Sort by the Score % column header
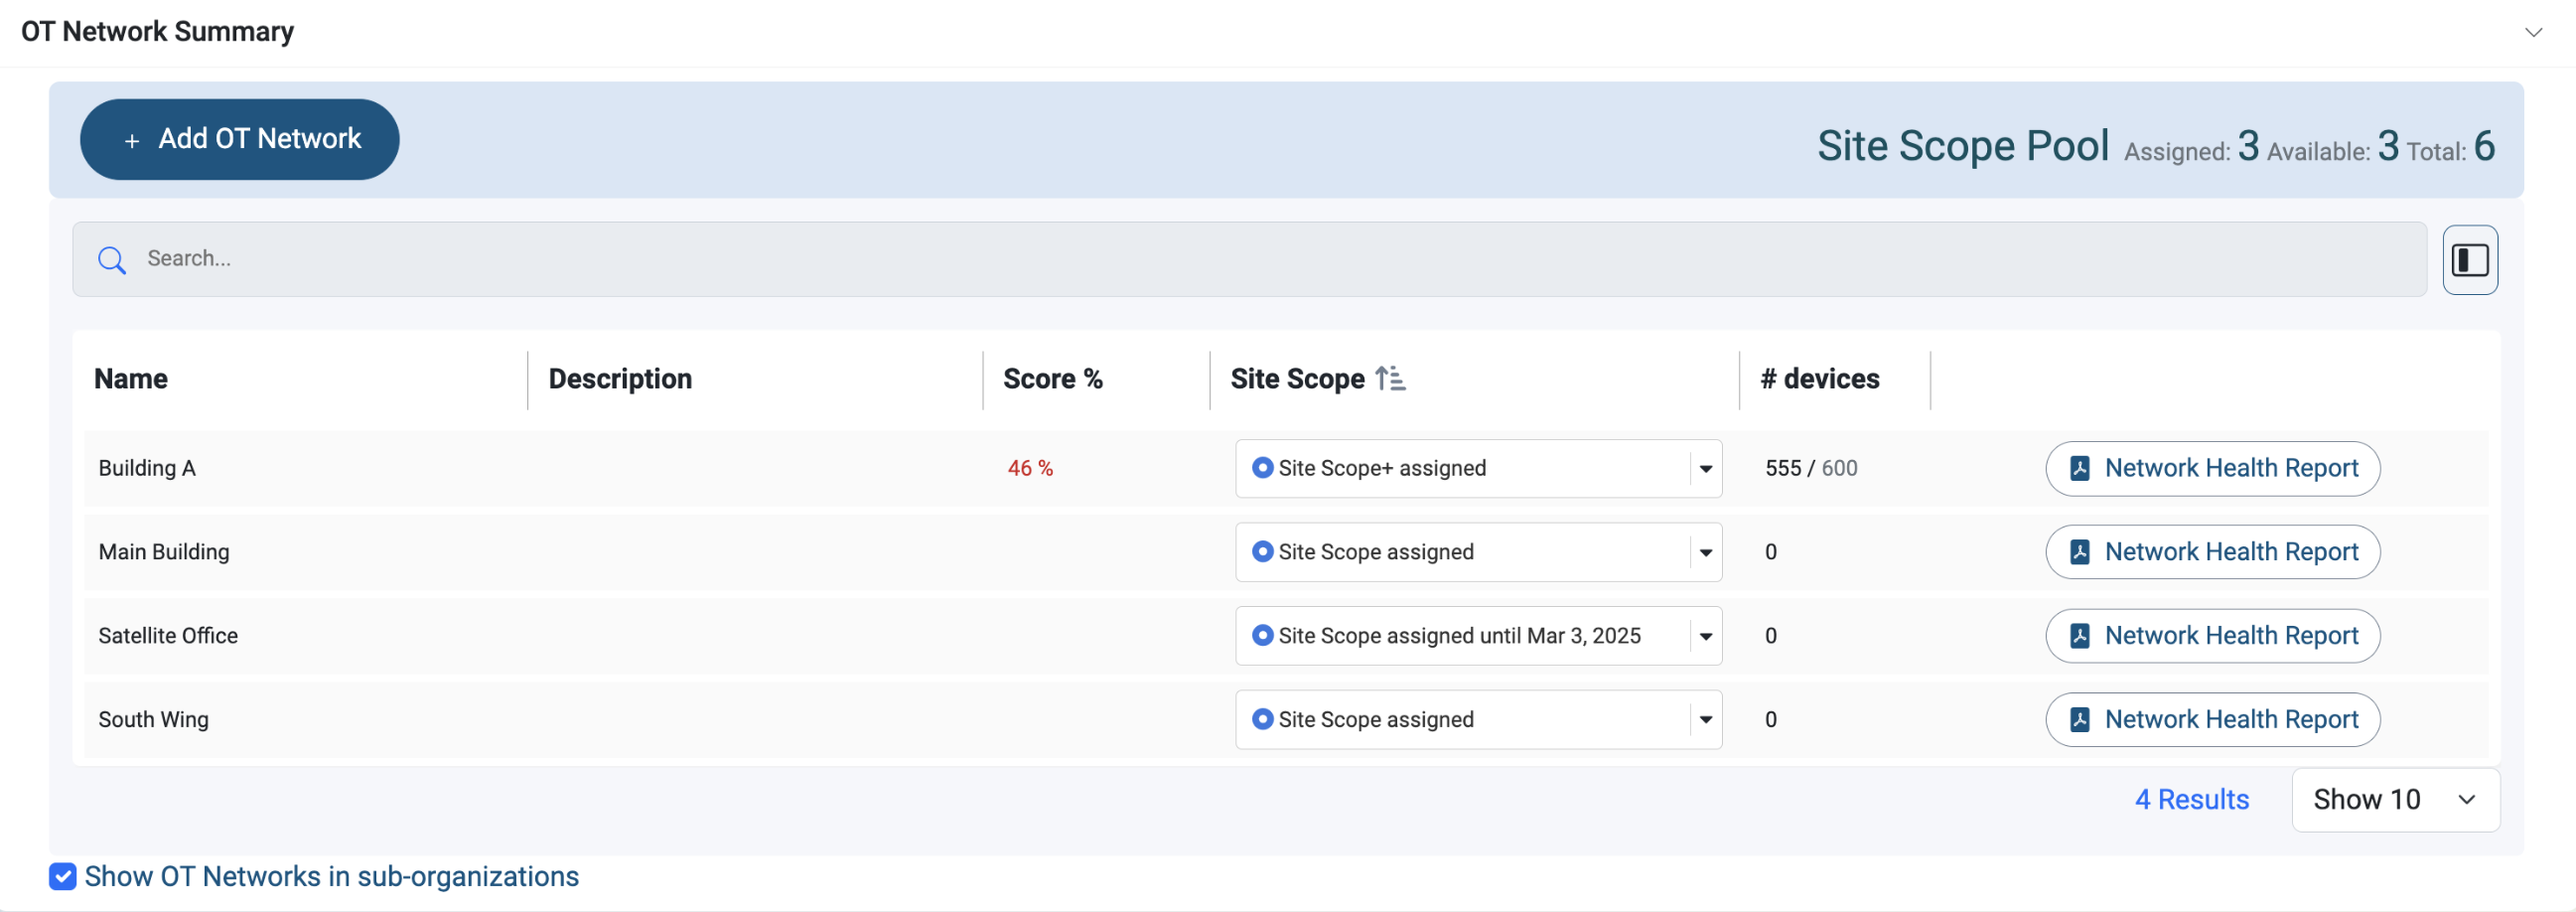Image resolution: width=2576 pixels, height=912 pixels. pyautogui.click(x=1052, y=379)
